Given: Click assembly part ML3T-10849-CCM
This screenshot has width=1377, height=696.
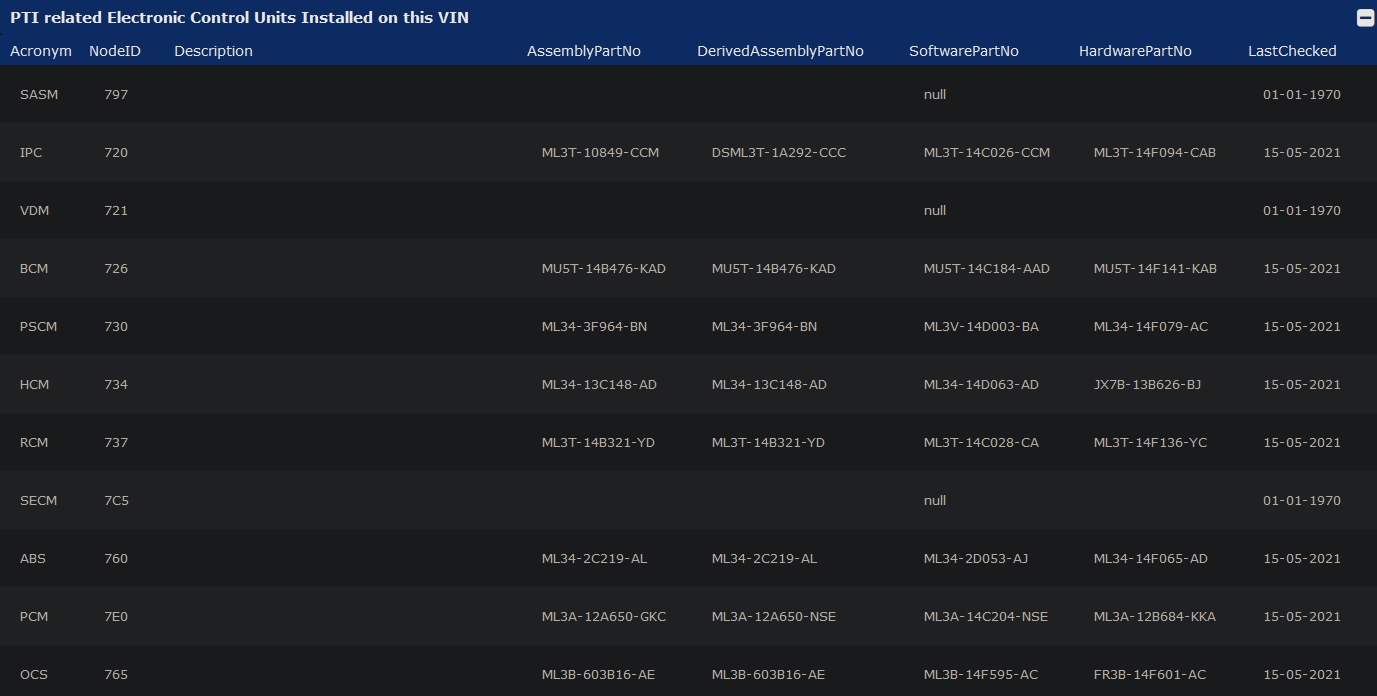Looking at the screenshot, I should (600, 153).
